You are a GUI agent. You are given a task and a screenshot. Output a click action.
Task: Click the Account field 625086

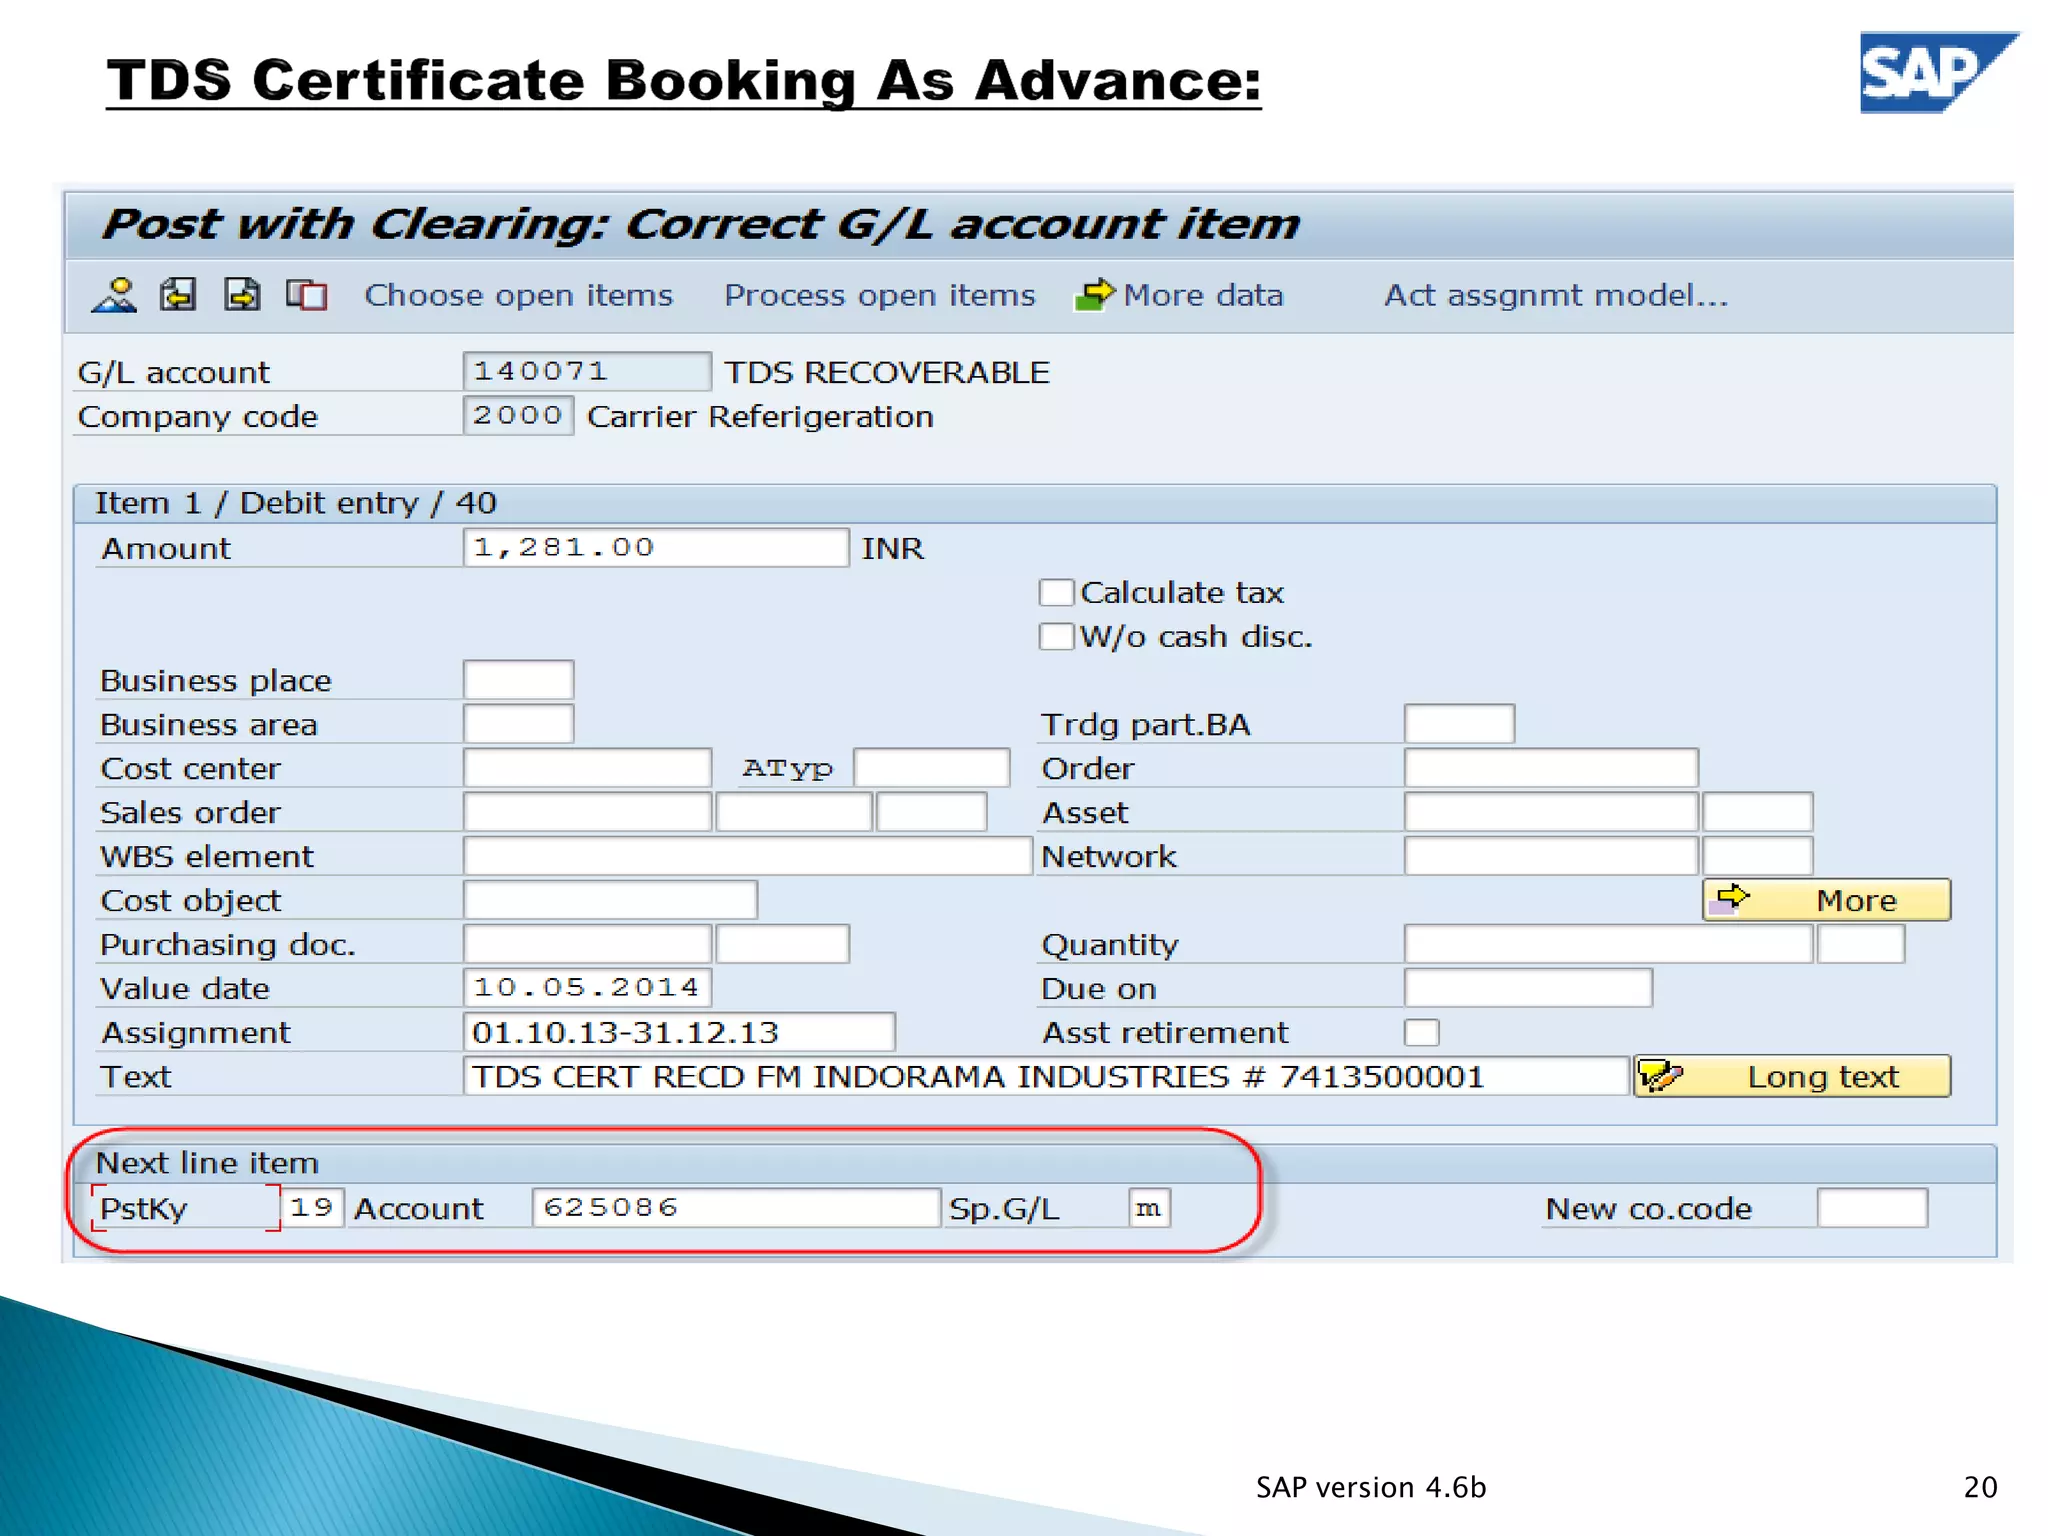point(736,1208)
